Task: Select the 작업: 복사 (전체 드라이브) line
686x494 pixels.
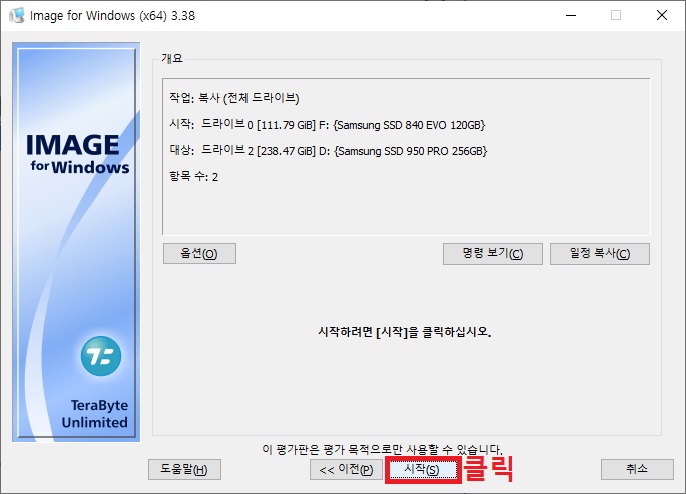Action: coord(234,98)
